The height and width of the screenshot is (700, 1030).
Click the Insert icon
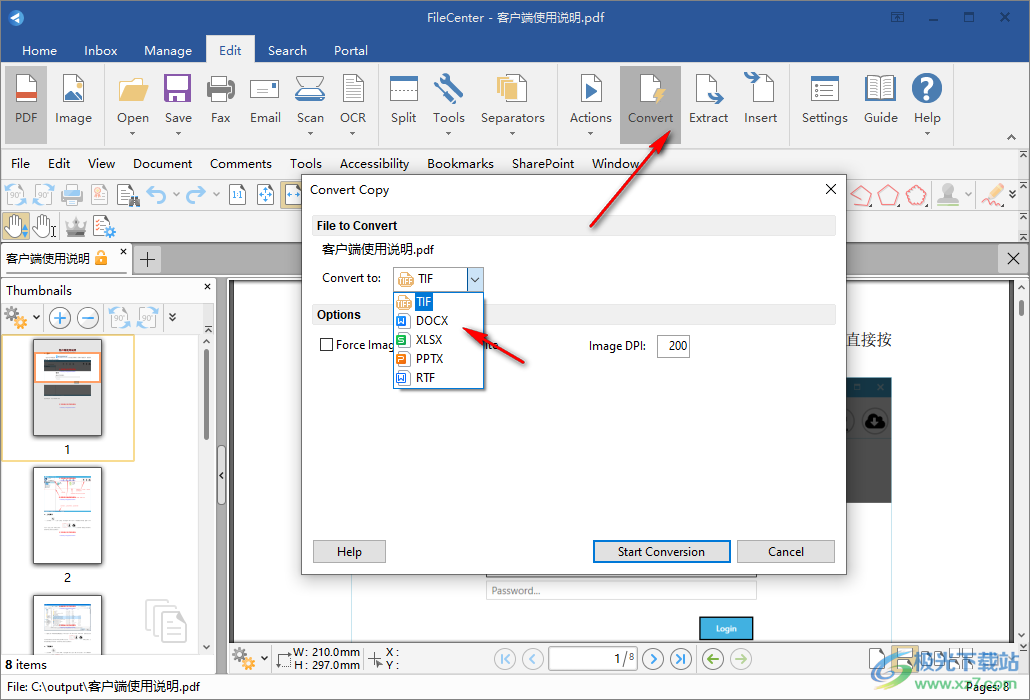(760, 89)
